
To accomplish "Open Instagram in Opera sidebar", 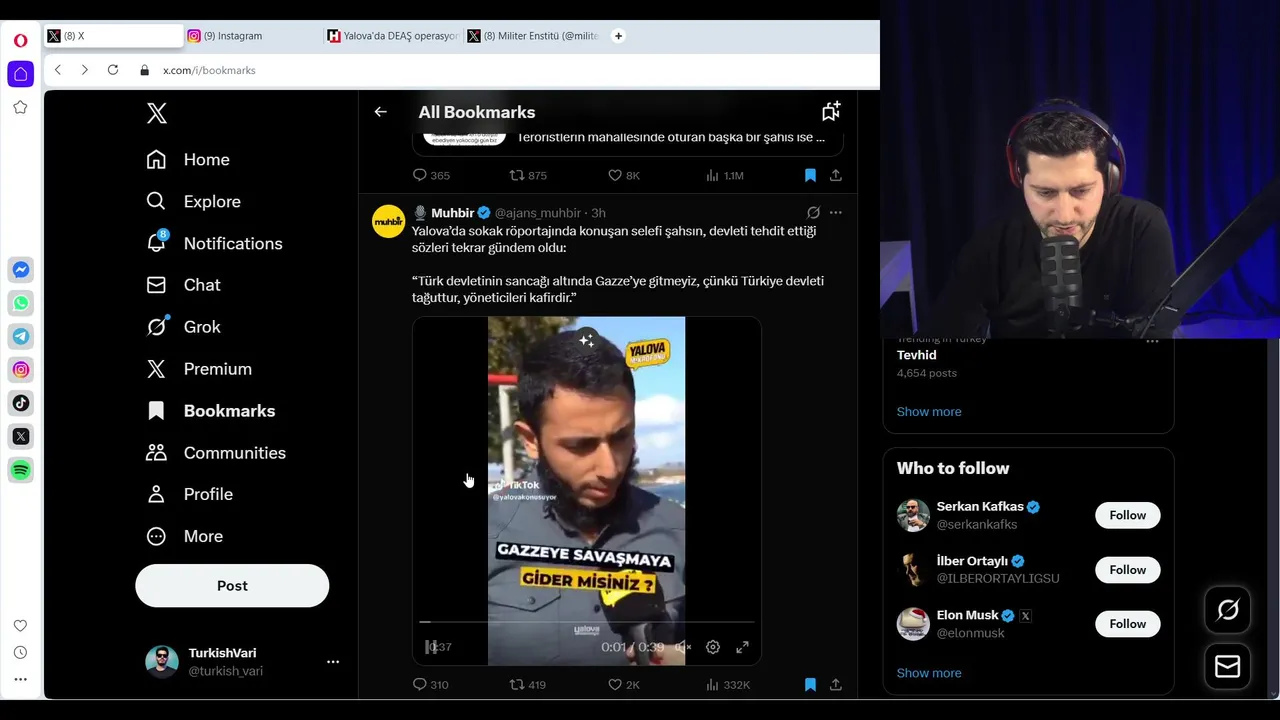I will [x=21, y=370].
